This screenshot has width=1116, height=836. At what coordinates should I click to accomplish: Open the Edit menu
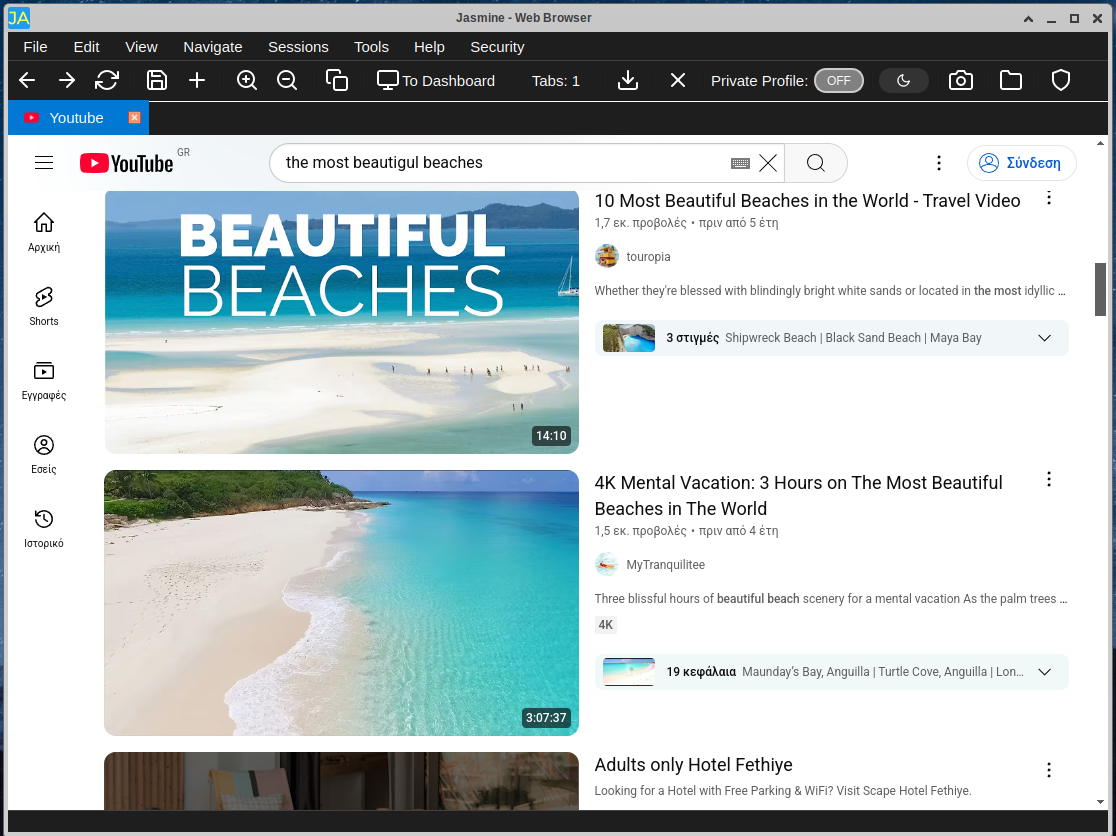(x=86, y=47)
